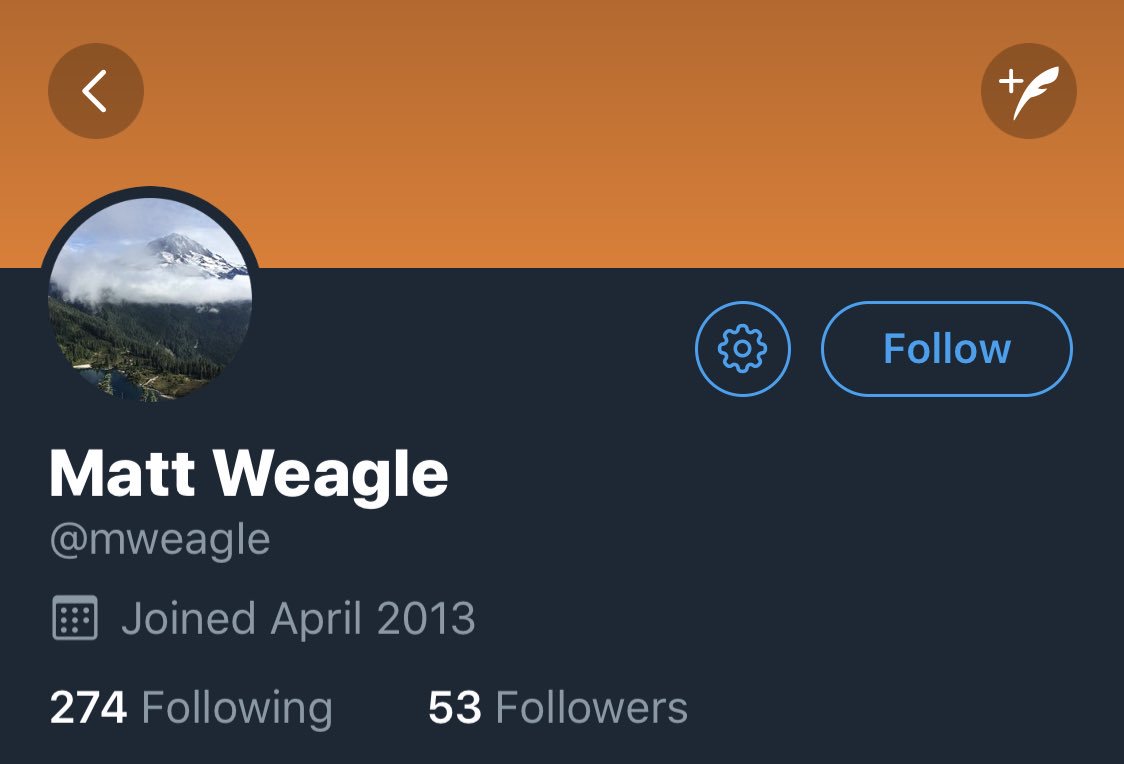This screenshot has height=764, width=1124.
Task: Open the gear options beside Follow
Action: click(x=743, y=349)
